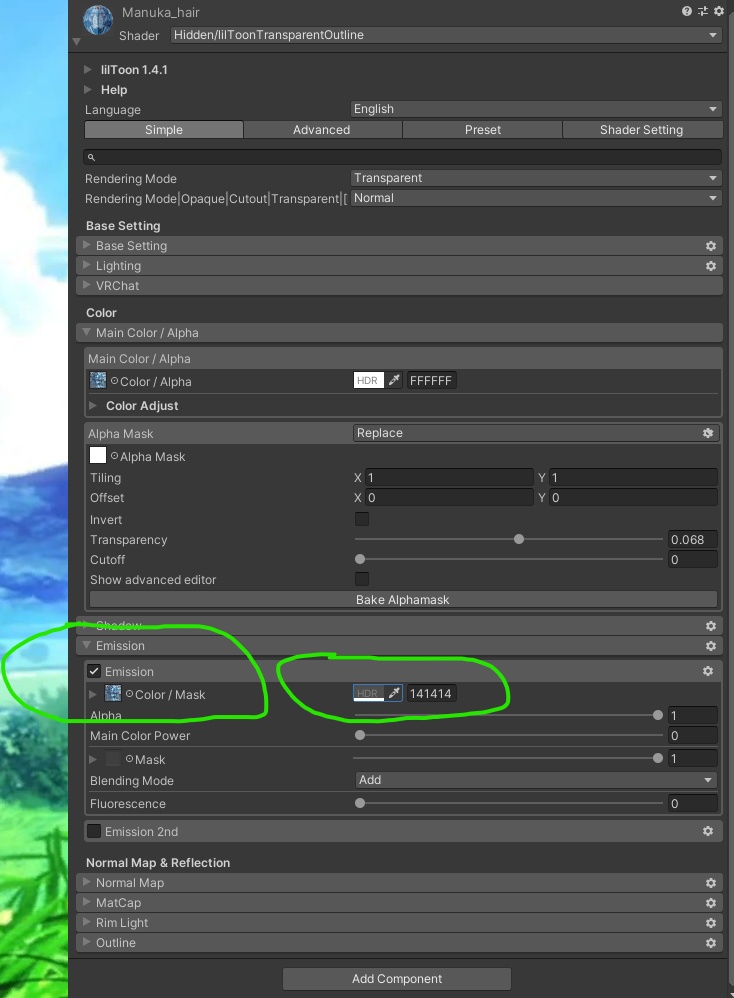
Task: Open Outline section gear menu
Action: 711,943
